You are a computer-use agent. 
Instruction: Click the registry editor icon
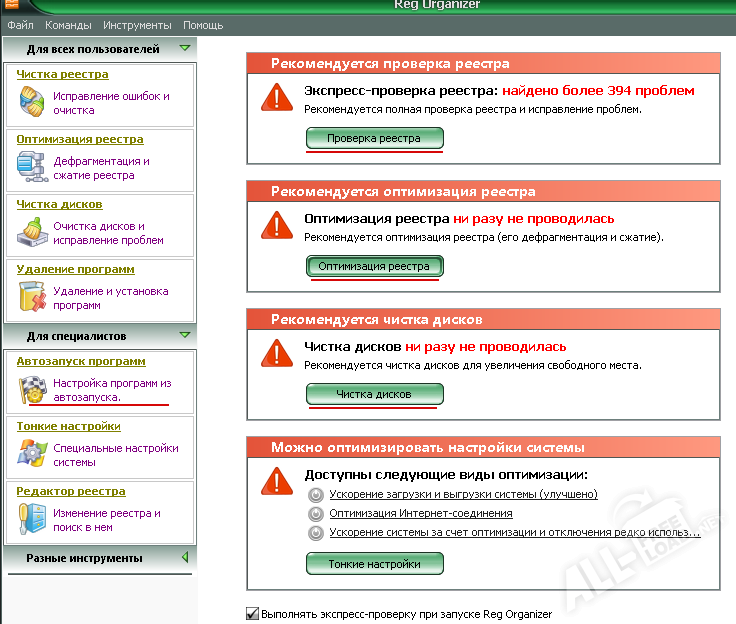tap(32, 520)
